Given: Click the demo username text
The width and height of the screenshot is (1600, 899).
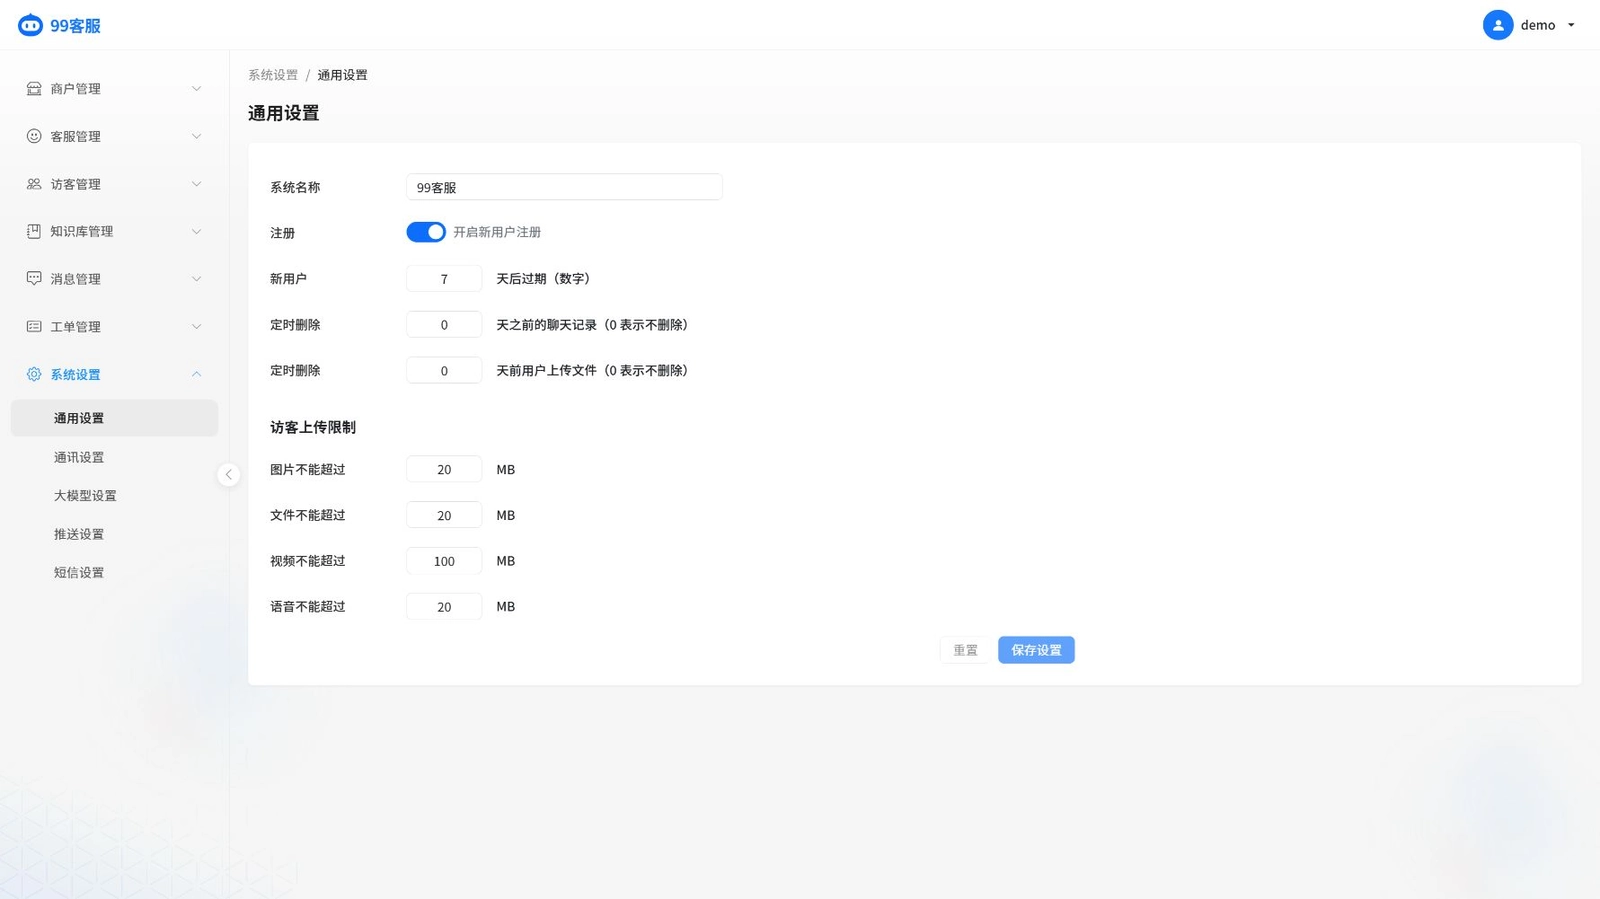Looking at the screenshot, I should point(1538,25).
